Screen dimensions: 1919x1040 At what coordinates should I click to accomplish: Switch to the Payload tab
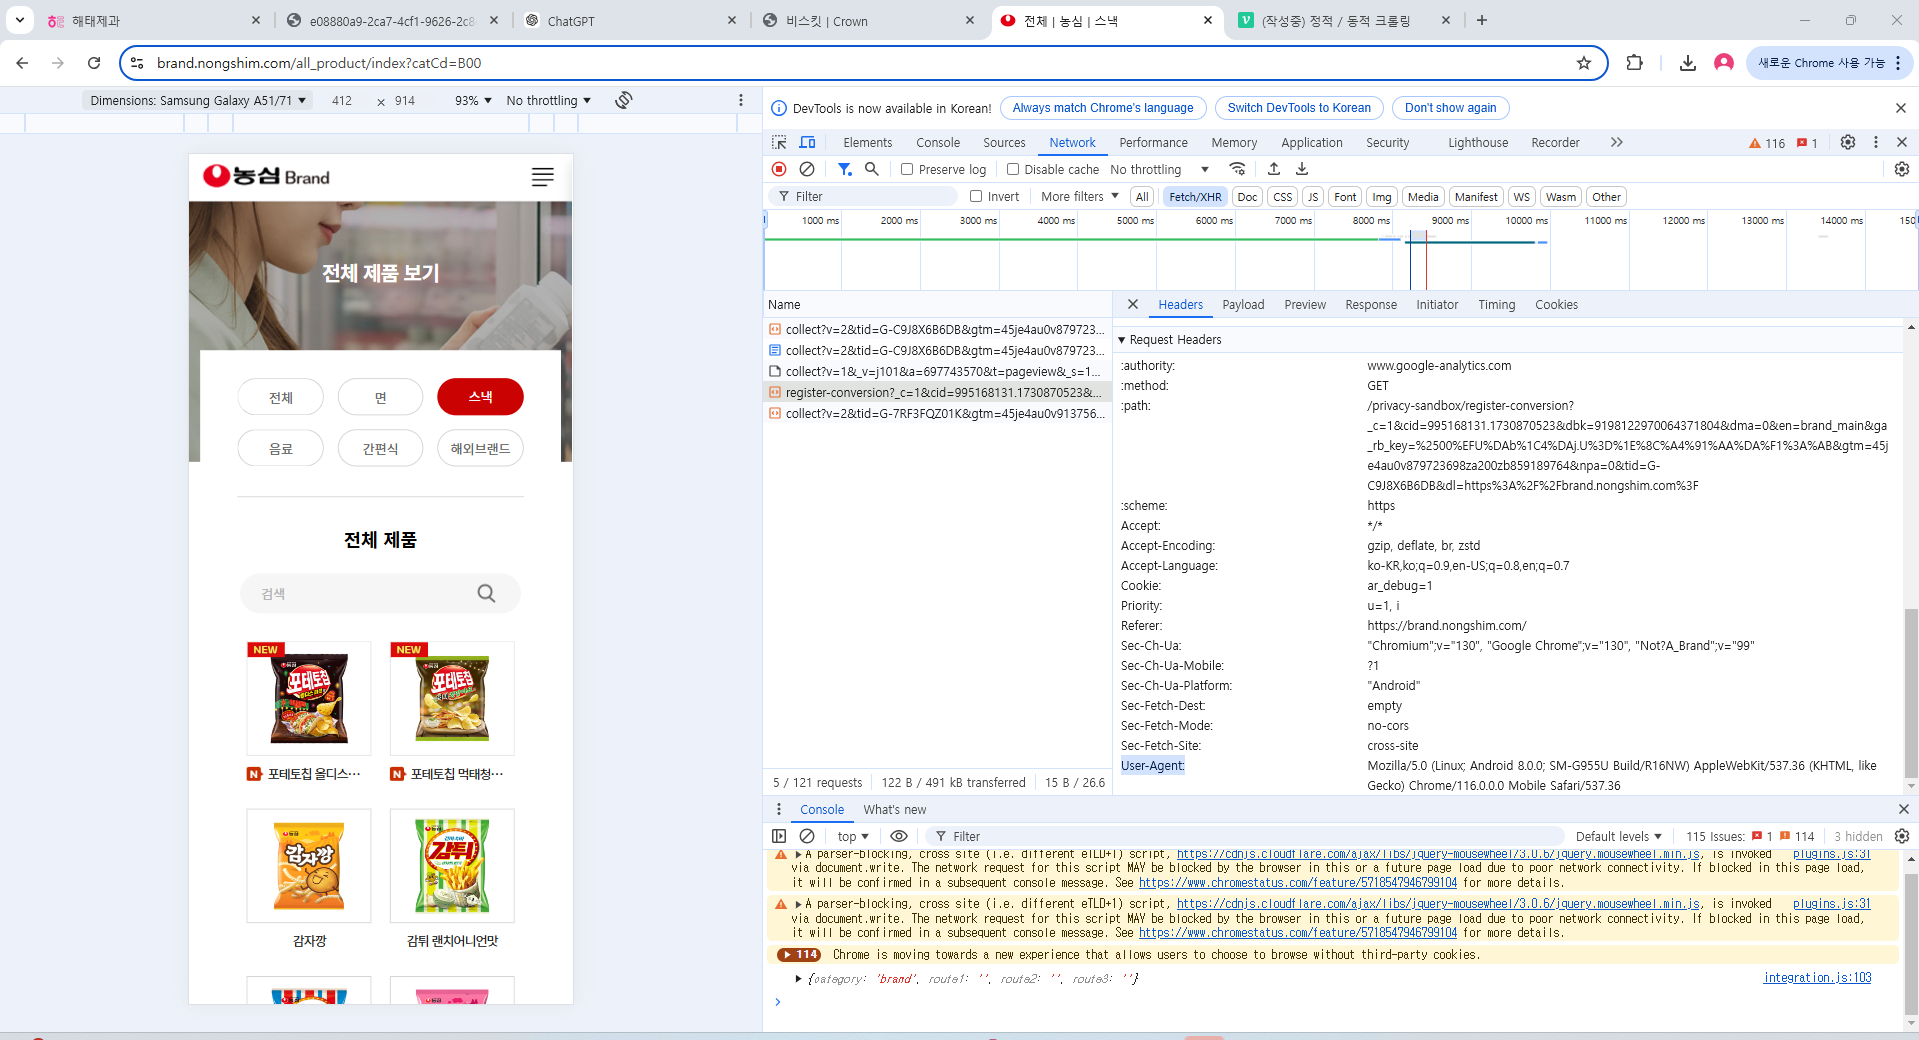click(x=1243, y=304)
